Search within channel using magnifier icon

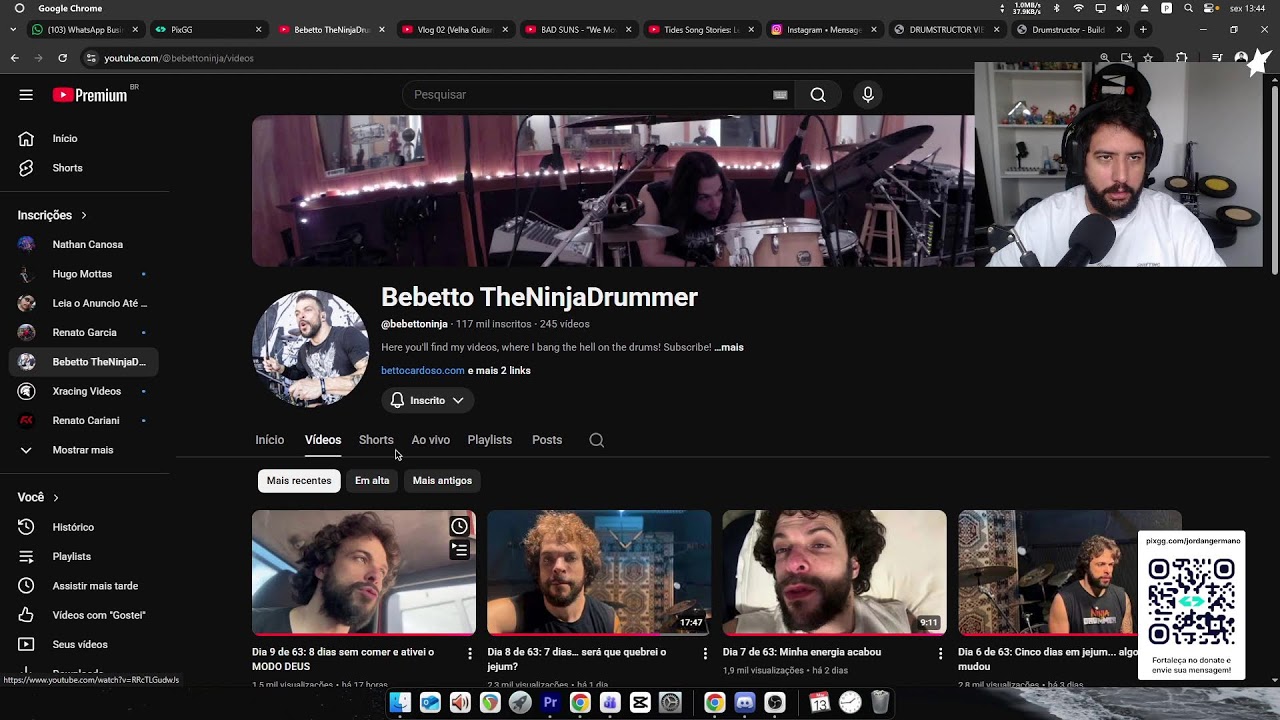click(x=597, y=440)
